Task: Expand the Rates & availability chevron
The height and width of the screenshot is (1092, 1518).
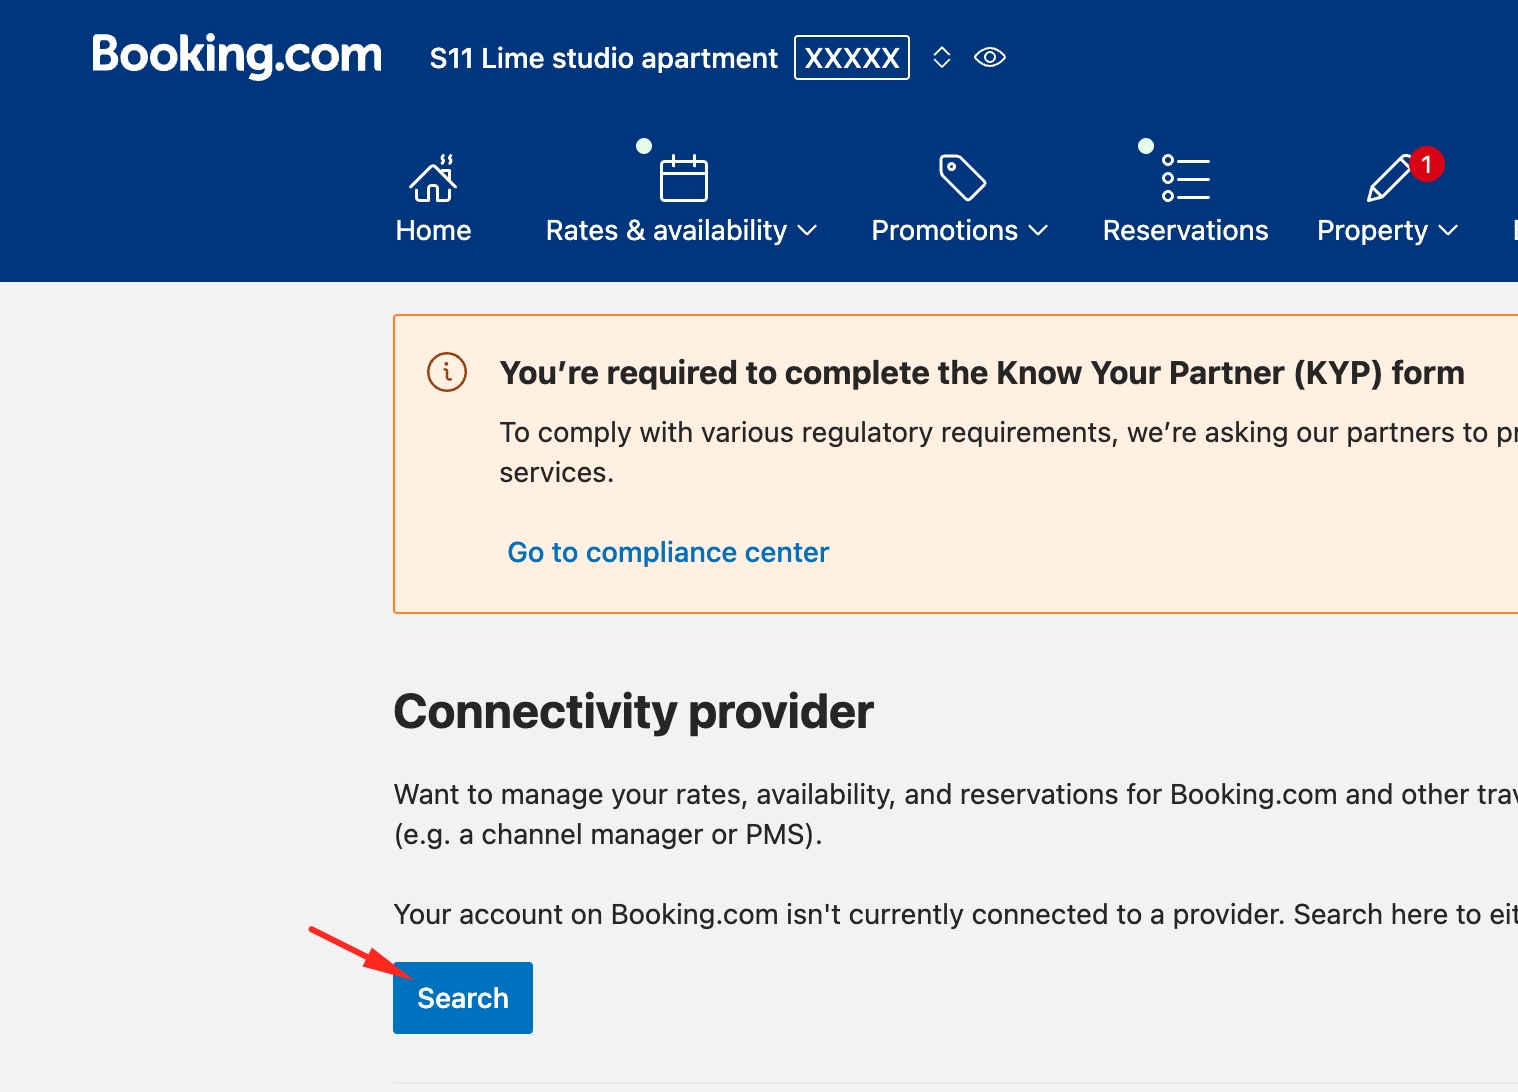Action: 808,231
